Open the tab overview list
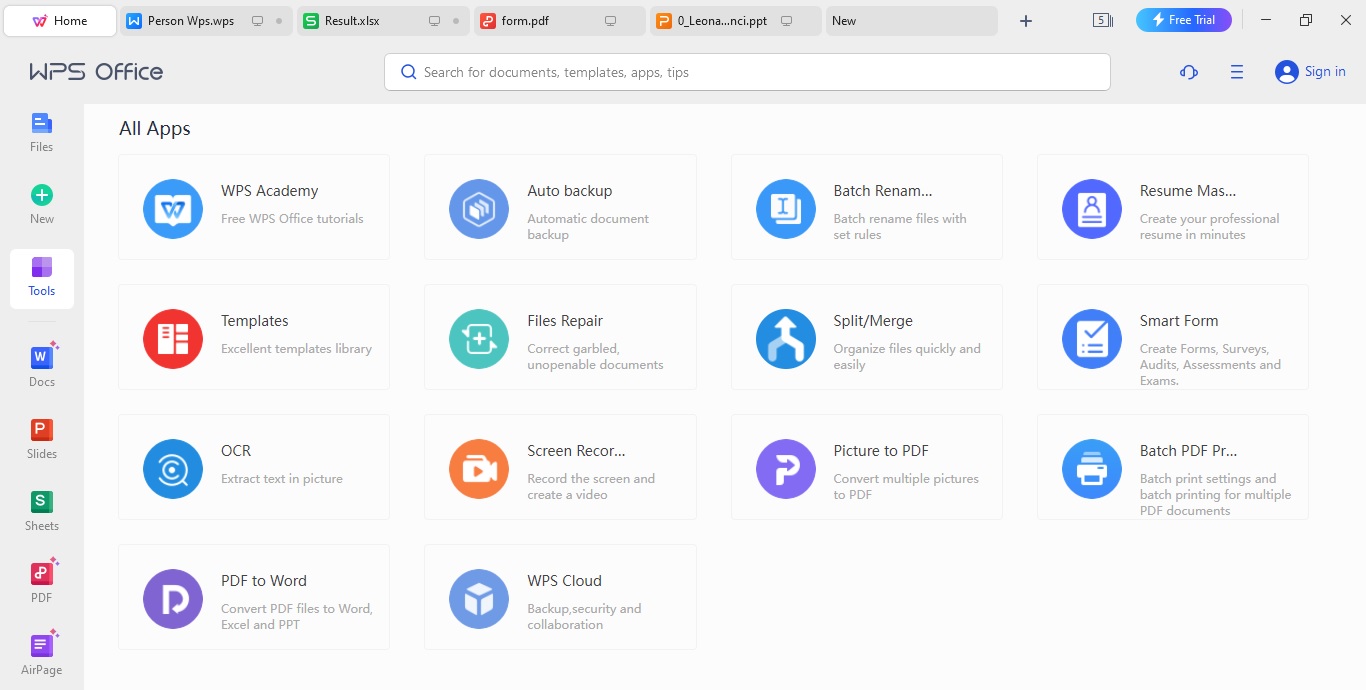This screenshot has width=1366, height=690. [1101, 20]
